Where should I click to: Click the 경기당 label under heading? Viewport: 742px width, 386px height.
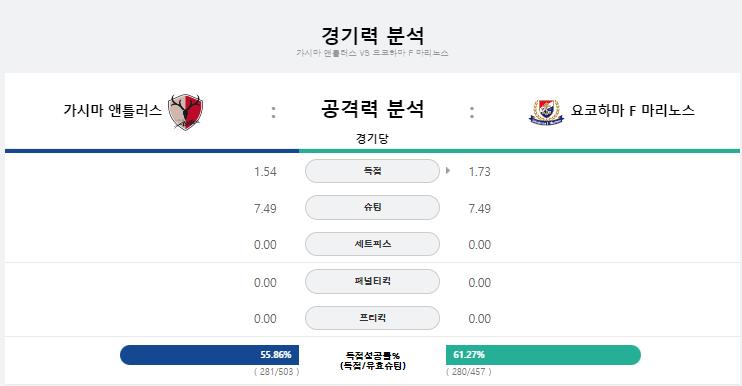click(372, 139)
